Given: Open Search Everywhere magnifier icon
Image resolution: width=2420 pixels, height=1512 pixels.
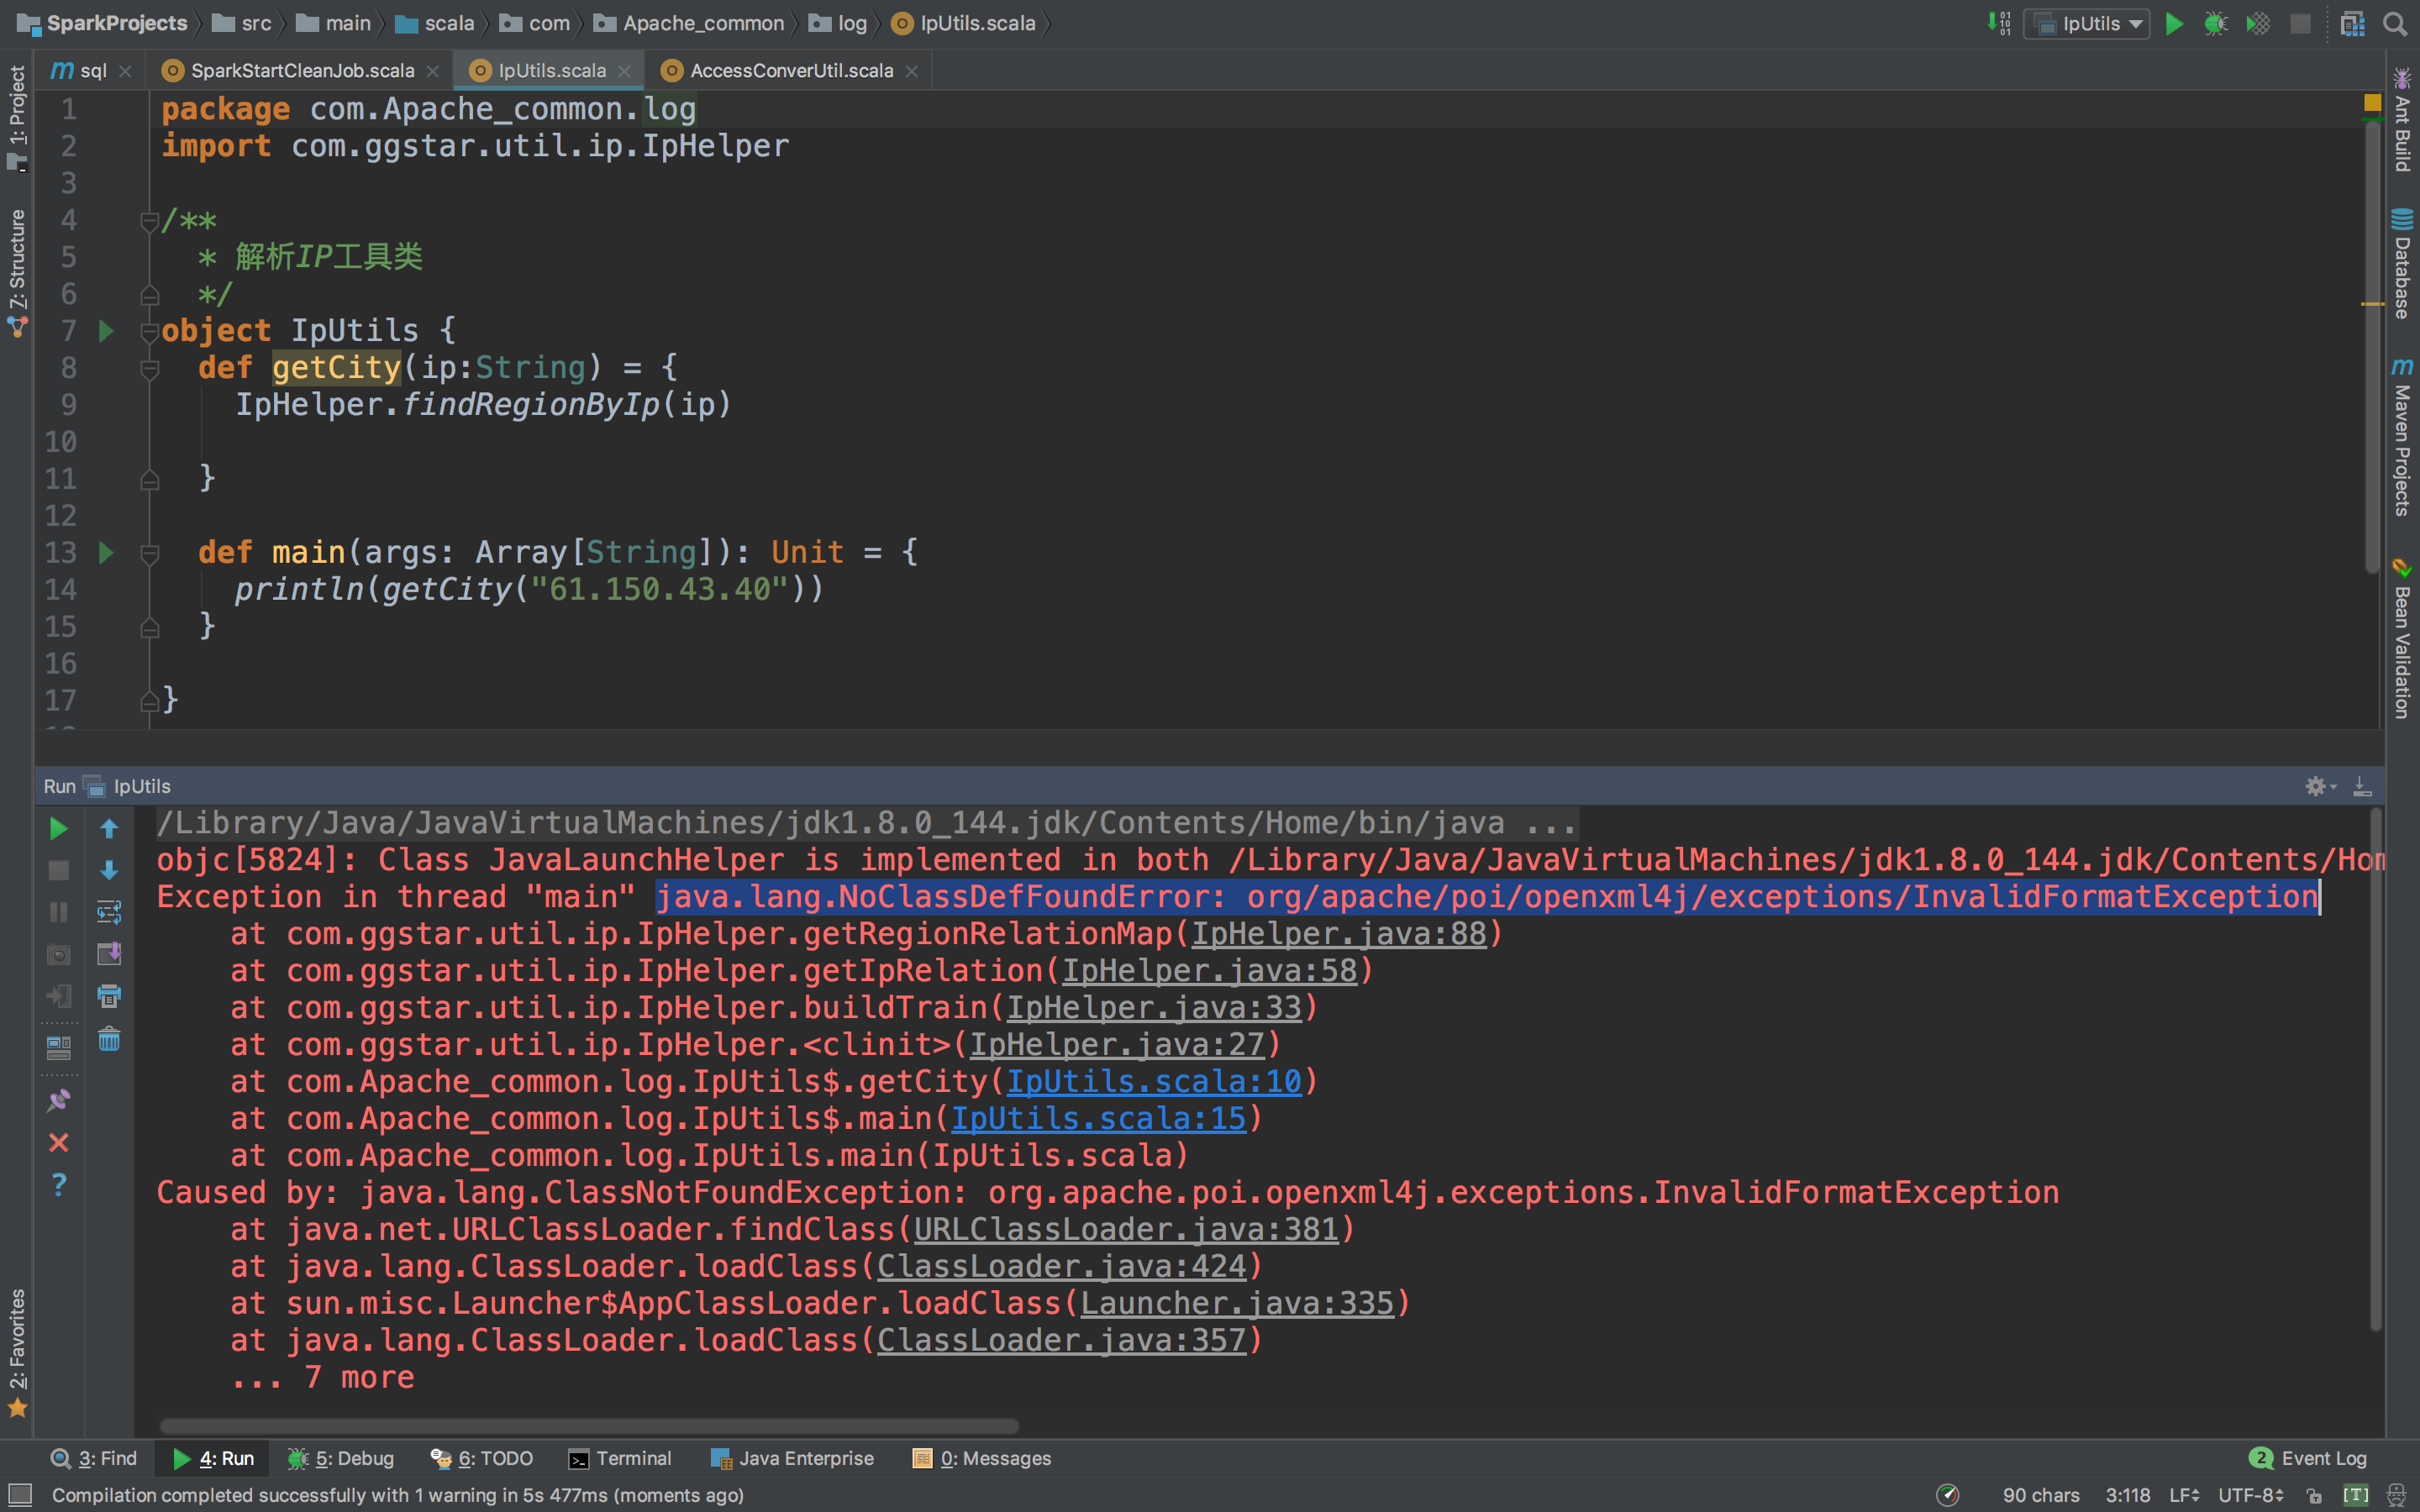Looking at the screenshot, I should (x=2394, y=24).
